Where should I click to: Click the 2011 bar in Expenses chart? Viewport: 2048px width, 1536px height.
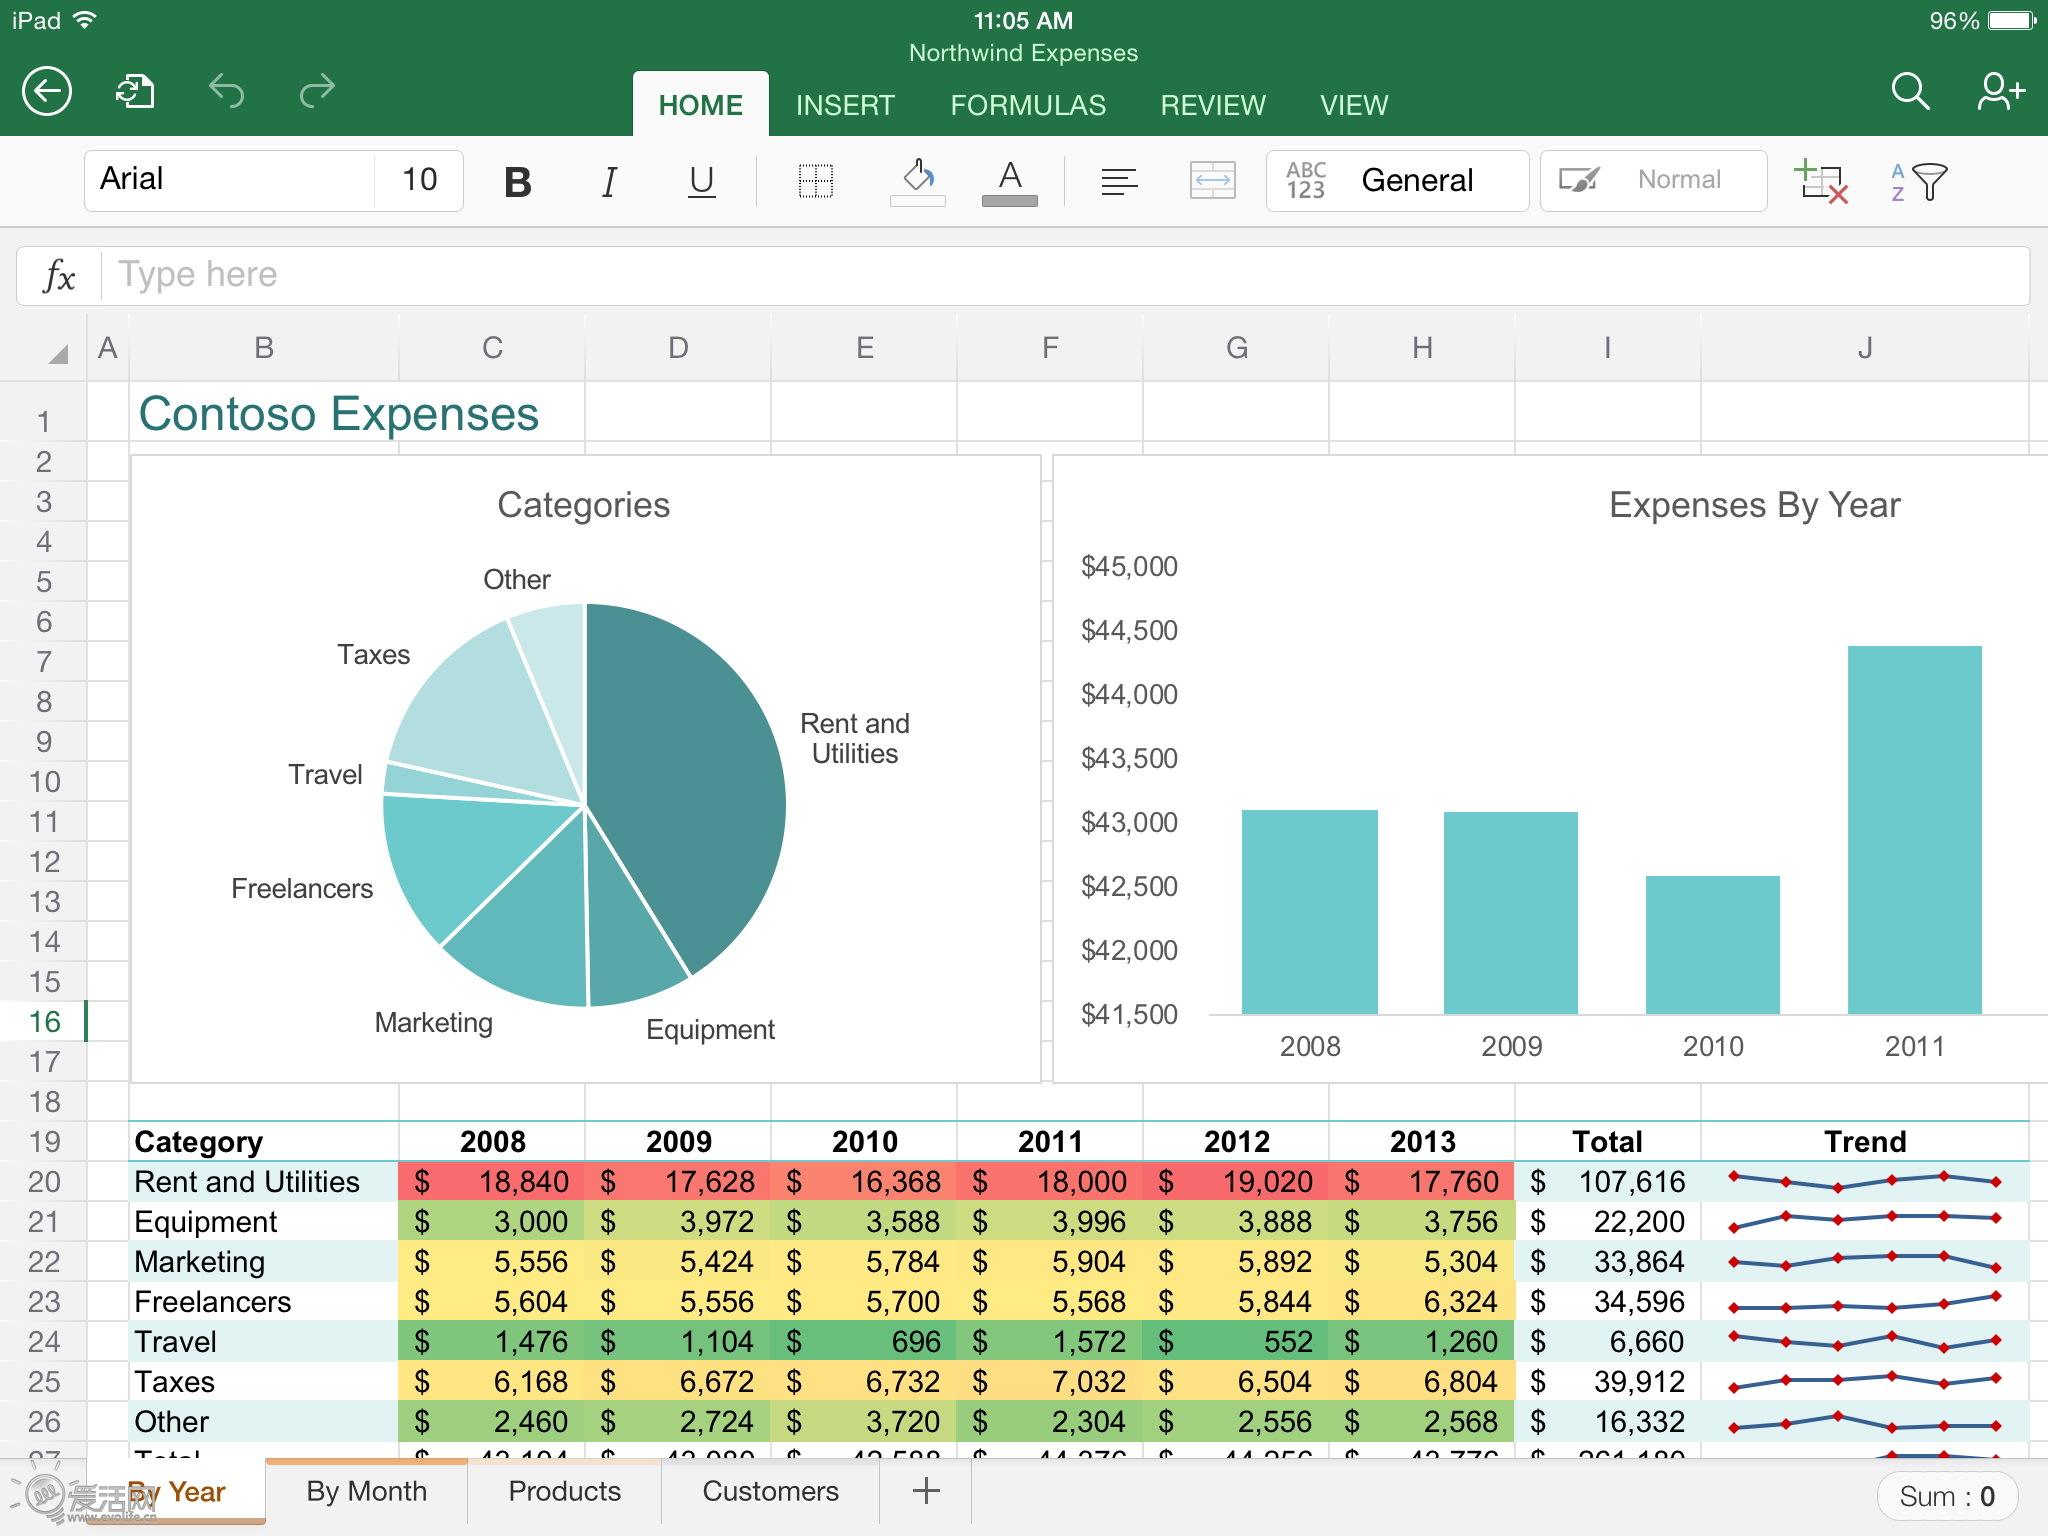click(1914, 830)
